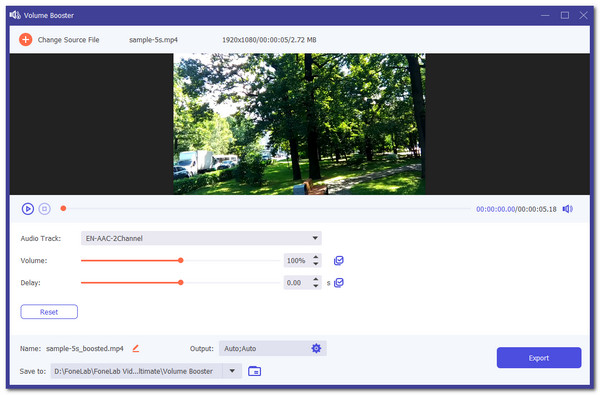This screenshot has height=395, width=600.
Task: Click the Change Source File label
Action: point(68,40)
